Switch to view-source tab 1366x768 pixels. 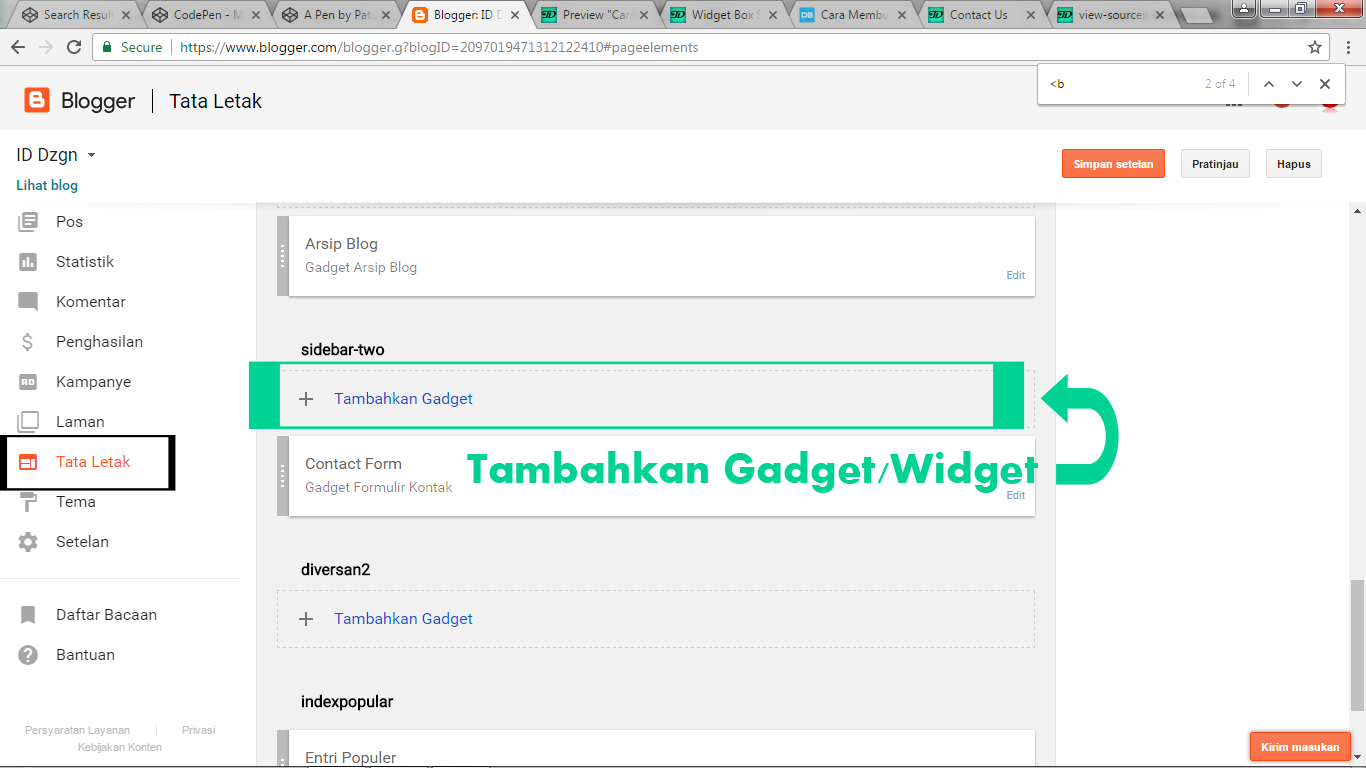[1112, 15]
